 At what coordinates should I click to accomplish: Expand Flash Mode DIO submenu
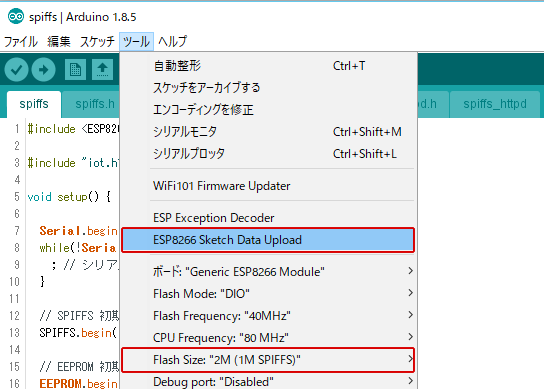coord(269,294)
